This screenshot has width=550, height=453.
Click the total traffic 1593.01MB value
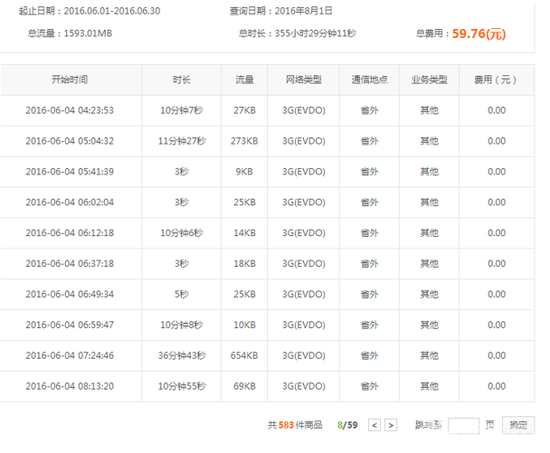[88, 33]
